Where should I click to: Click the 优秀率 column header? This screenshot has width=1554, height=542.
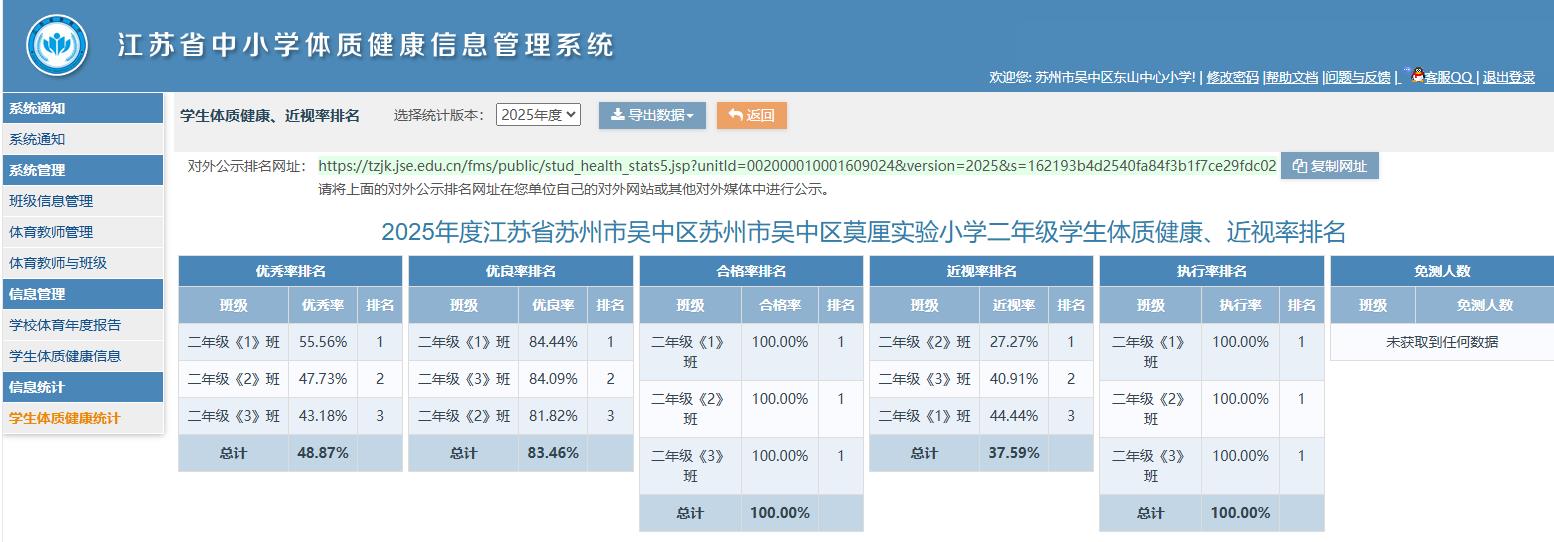coord(323,305)
